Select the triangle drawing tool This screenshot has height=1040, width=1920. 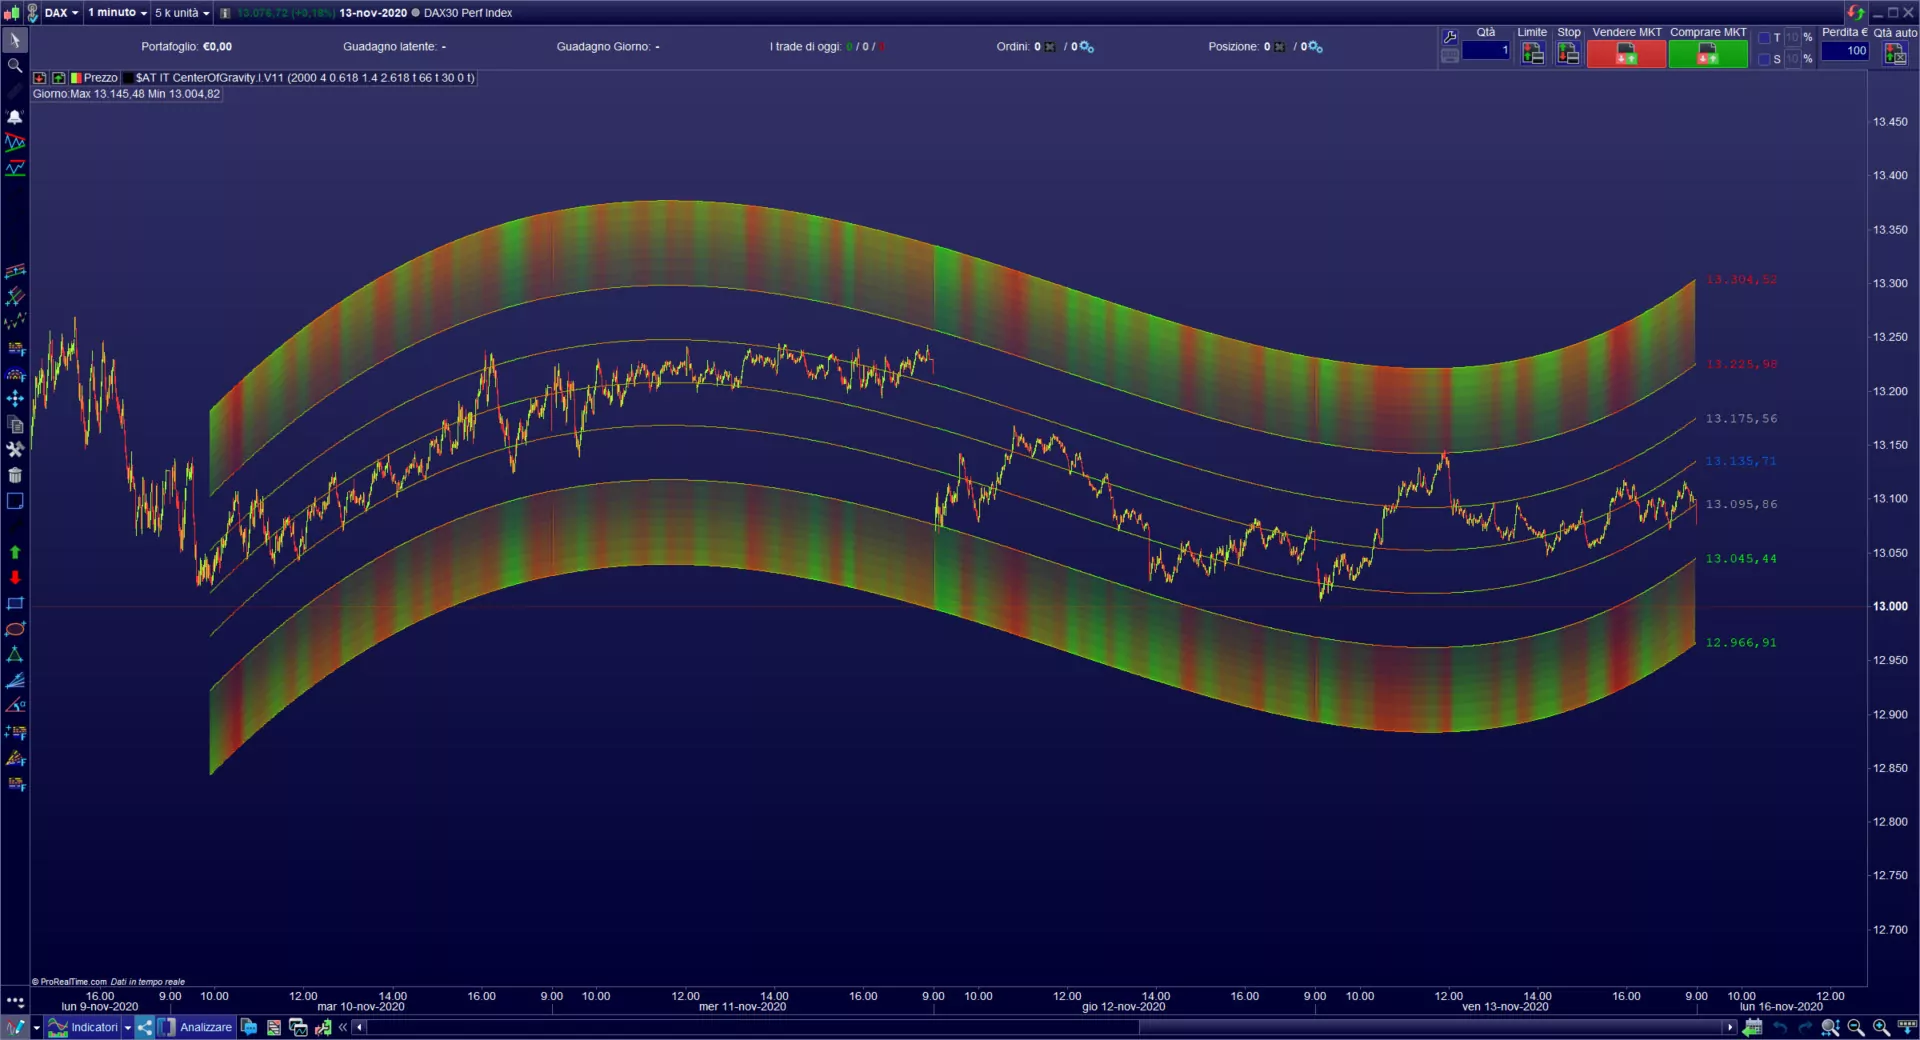click(x=15, y=655)
